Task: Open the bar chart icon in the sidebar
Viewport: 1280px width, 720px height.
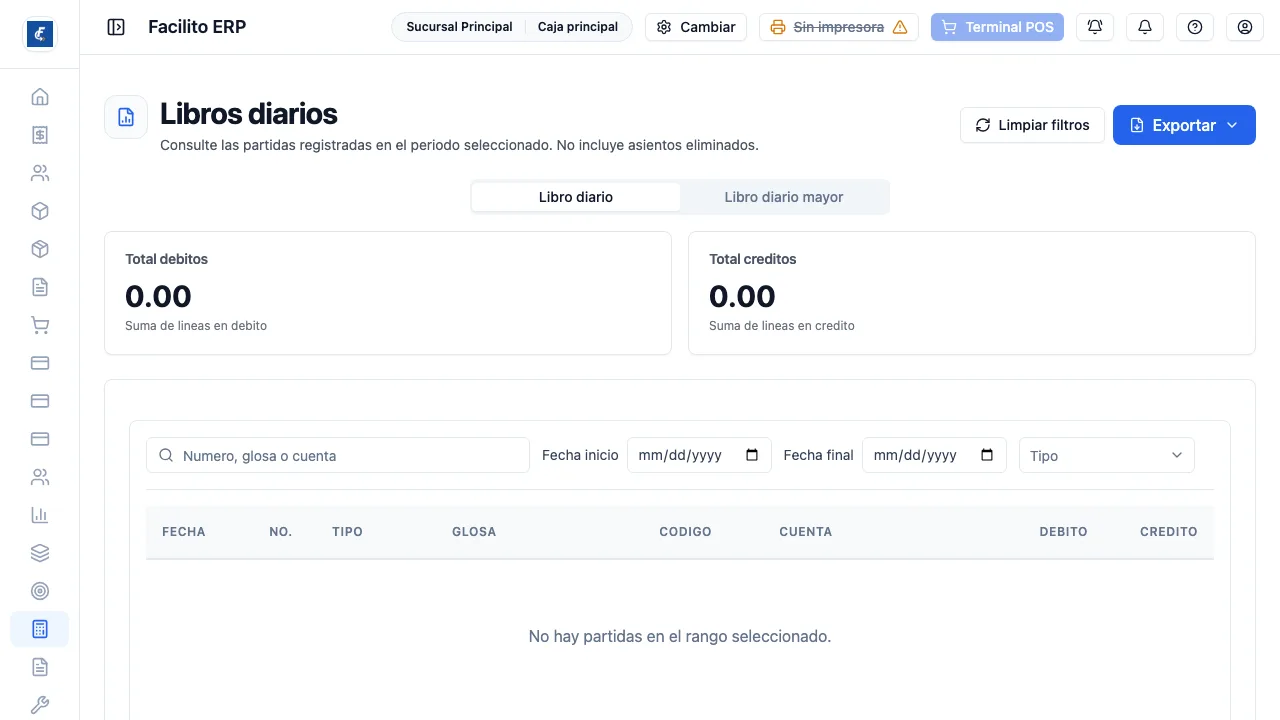Action: [40, 515]
